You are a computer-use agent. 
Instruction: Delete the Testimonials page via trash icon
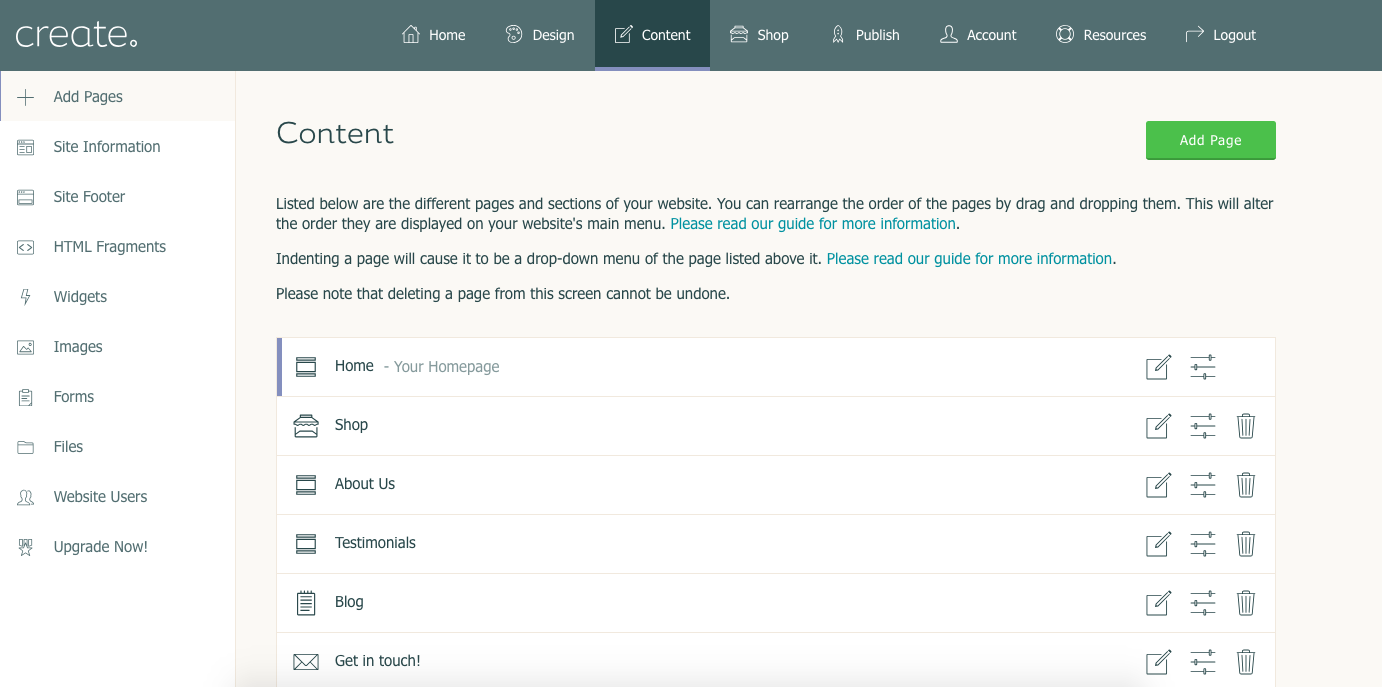(x=1246, y=544)
